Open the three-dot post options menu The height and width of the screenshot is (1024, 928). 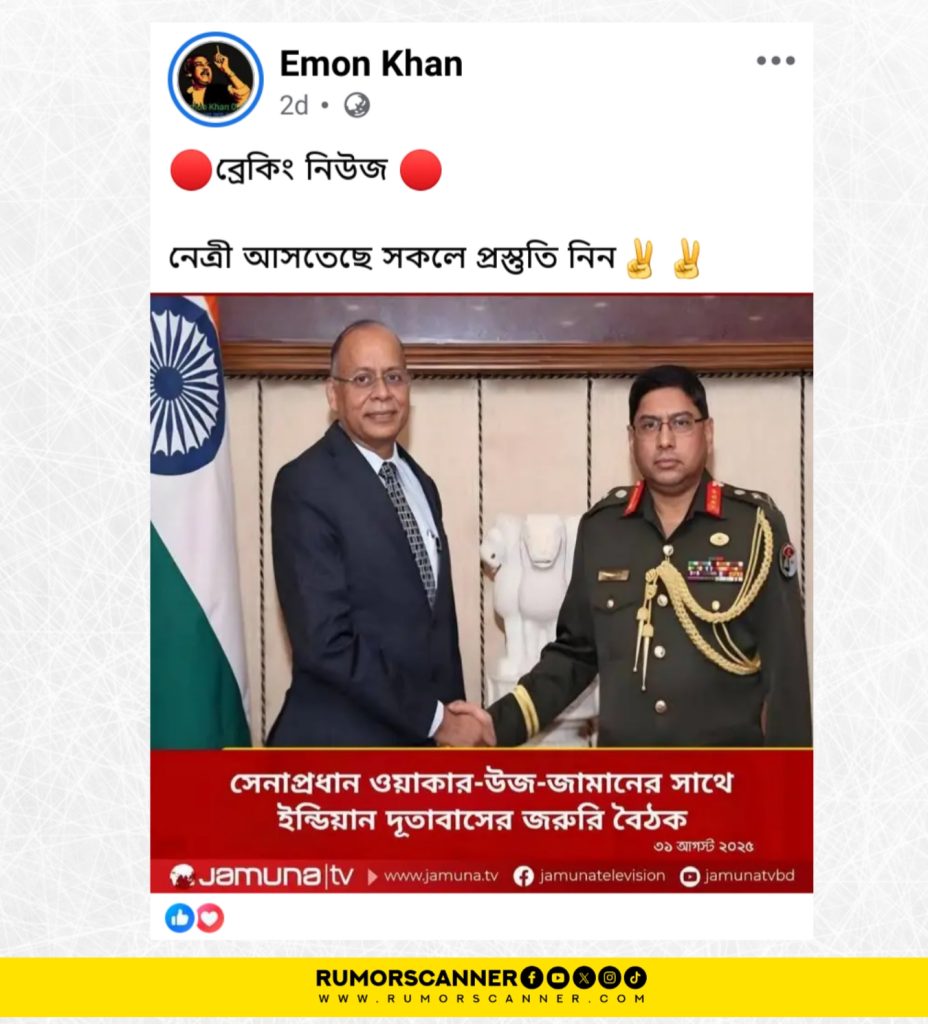click(775, 61)
